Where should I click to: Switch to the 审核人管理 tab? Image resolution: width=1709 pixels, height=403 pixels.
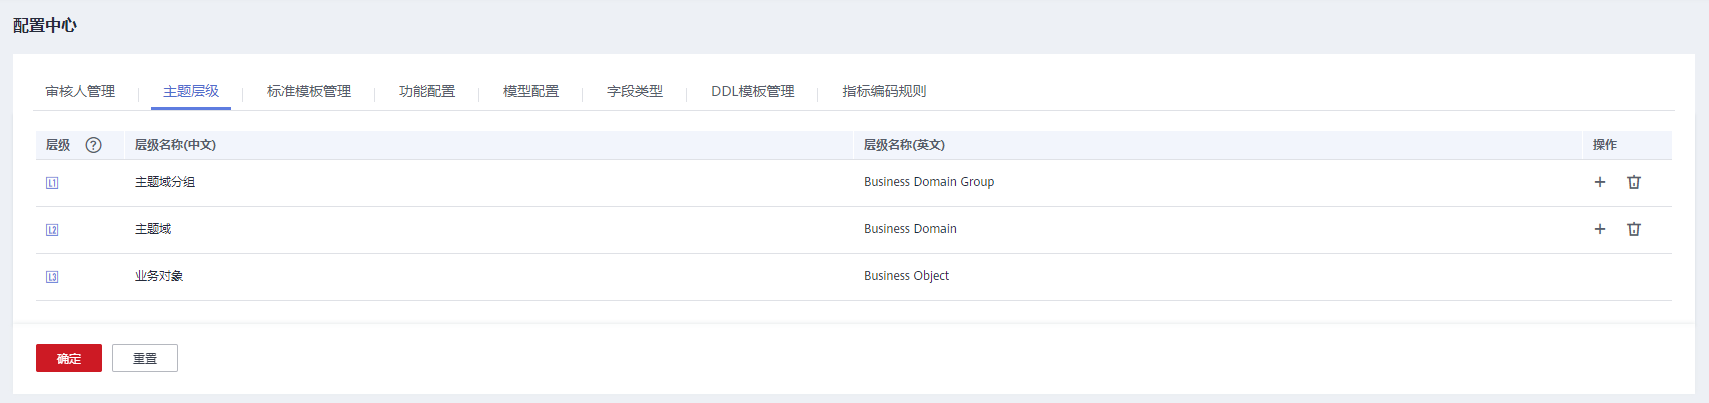coord(80,91)
